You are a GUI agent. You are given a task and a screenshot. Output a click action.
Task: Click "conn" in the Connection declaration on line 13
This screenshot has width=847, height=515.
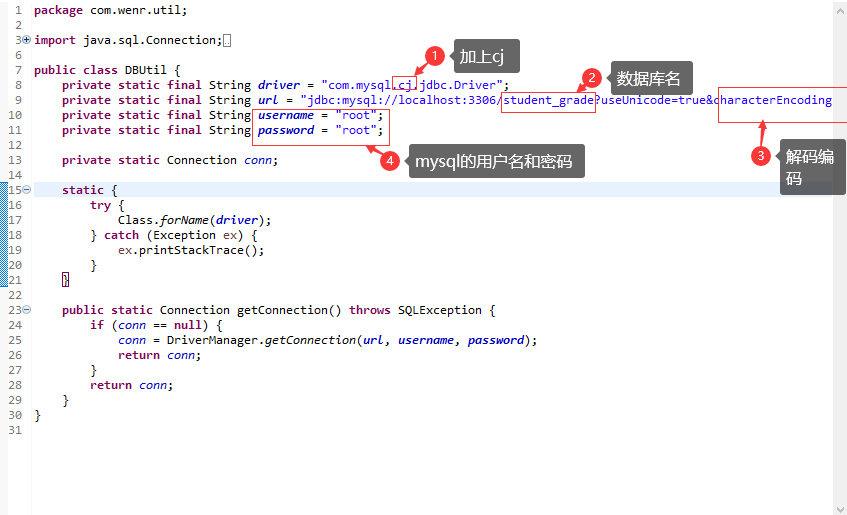[x=258, y=160]
